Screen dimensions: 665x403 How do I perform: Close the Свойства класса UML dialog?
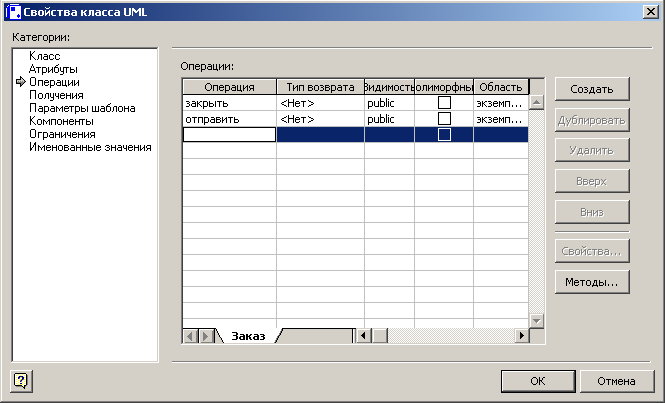click(651, 11)
